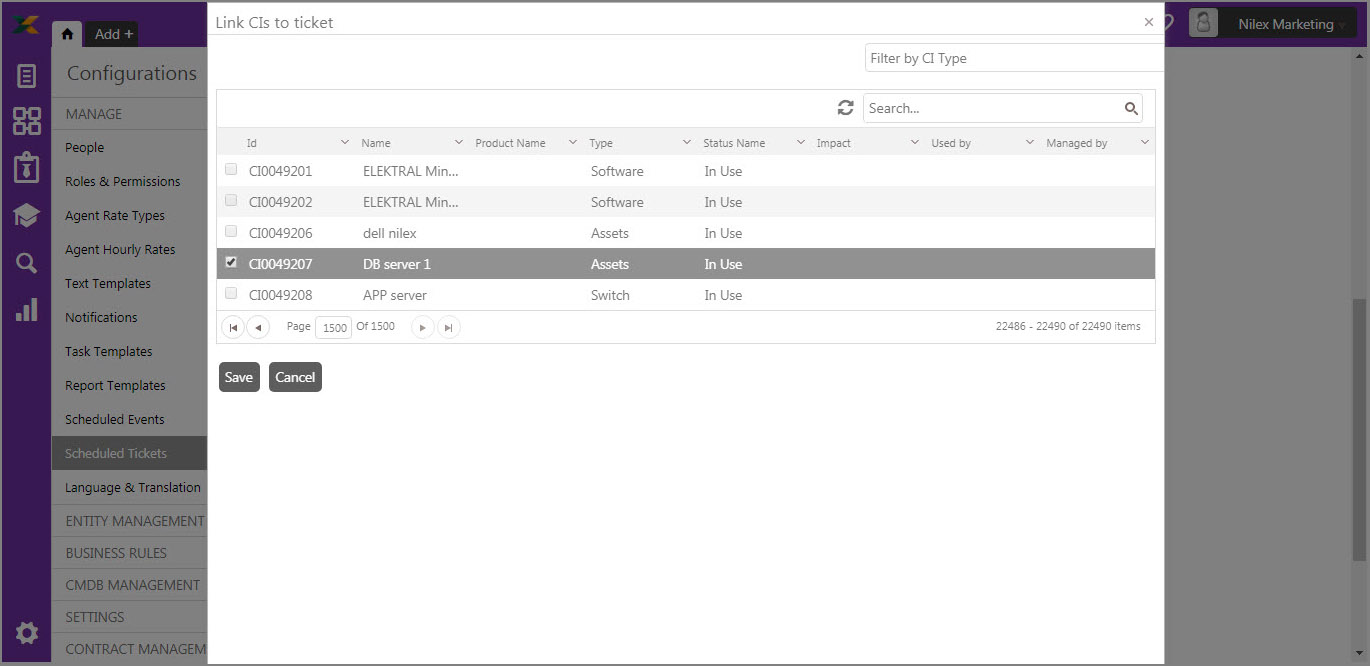This screenshot has width=1370, height=666.
Task: Open the search magnifier sidebar icon
Action: (x=27, y=263)
